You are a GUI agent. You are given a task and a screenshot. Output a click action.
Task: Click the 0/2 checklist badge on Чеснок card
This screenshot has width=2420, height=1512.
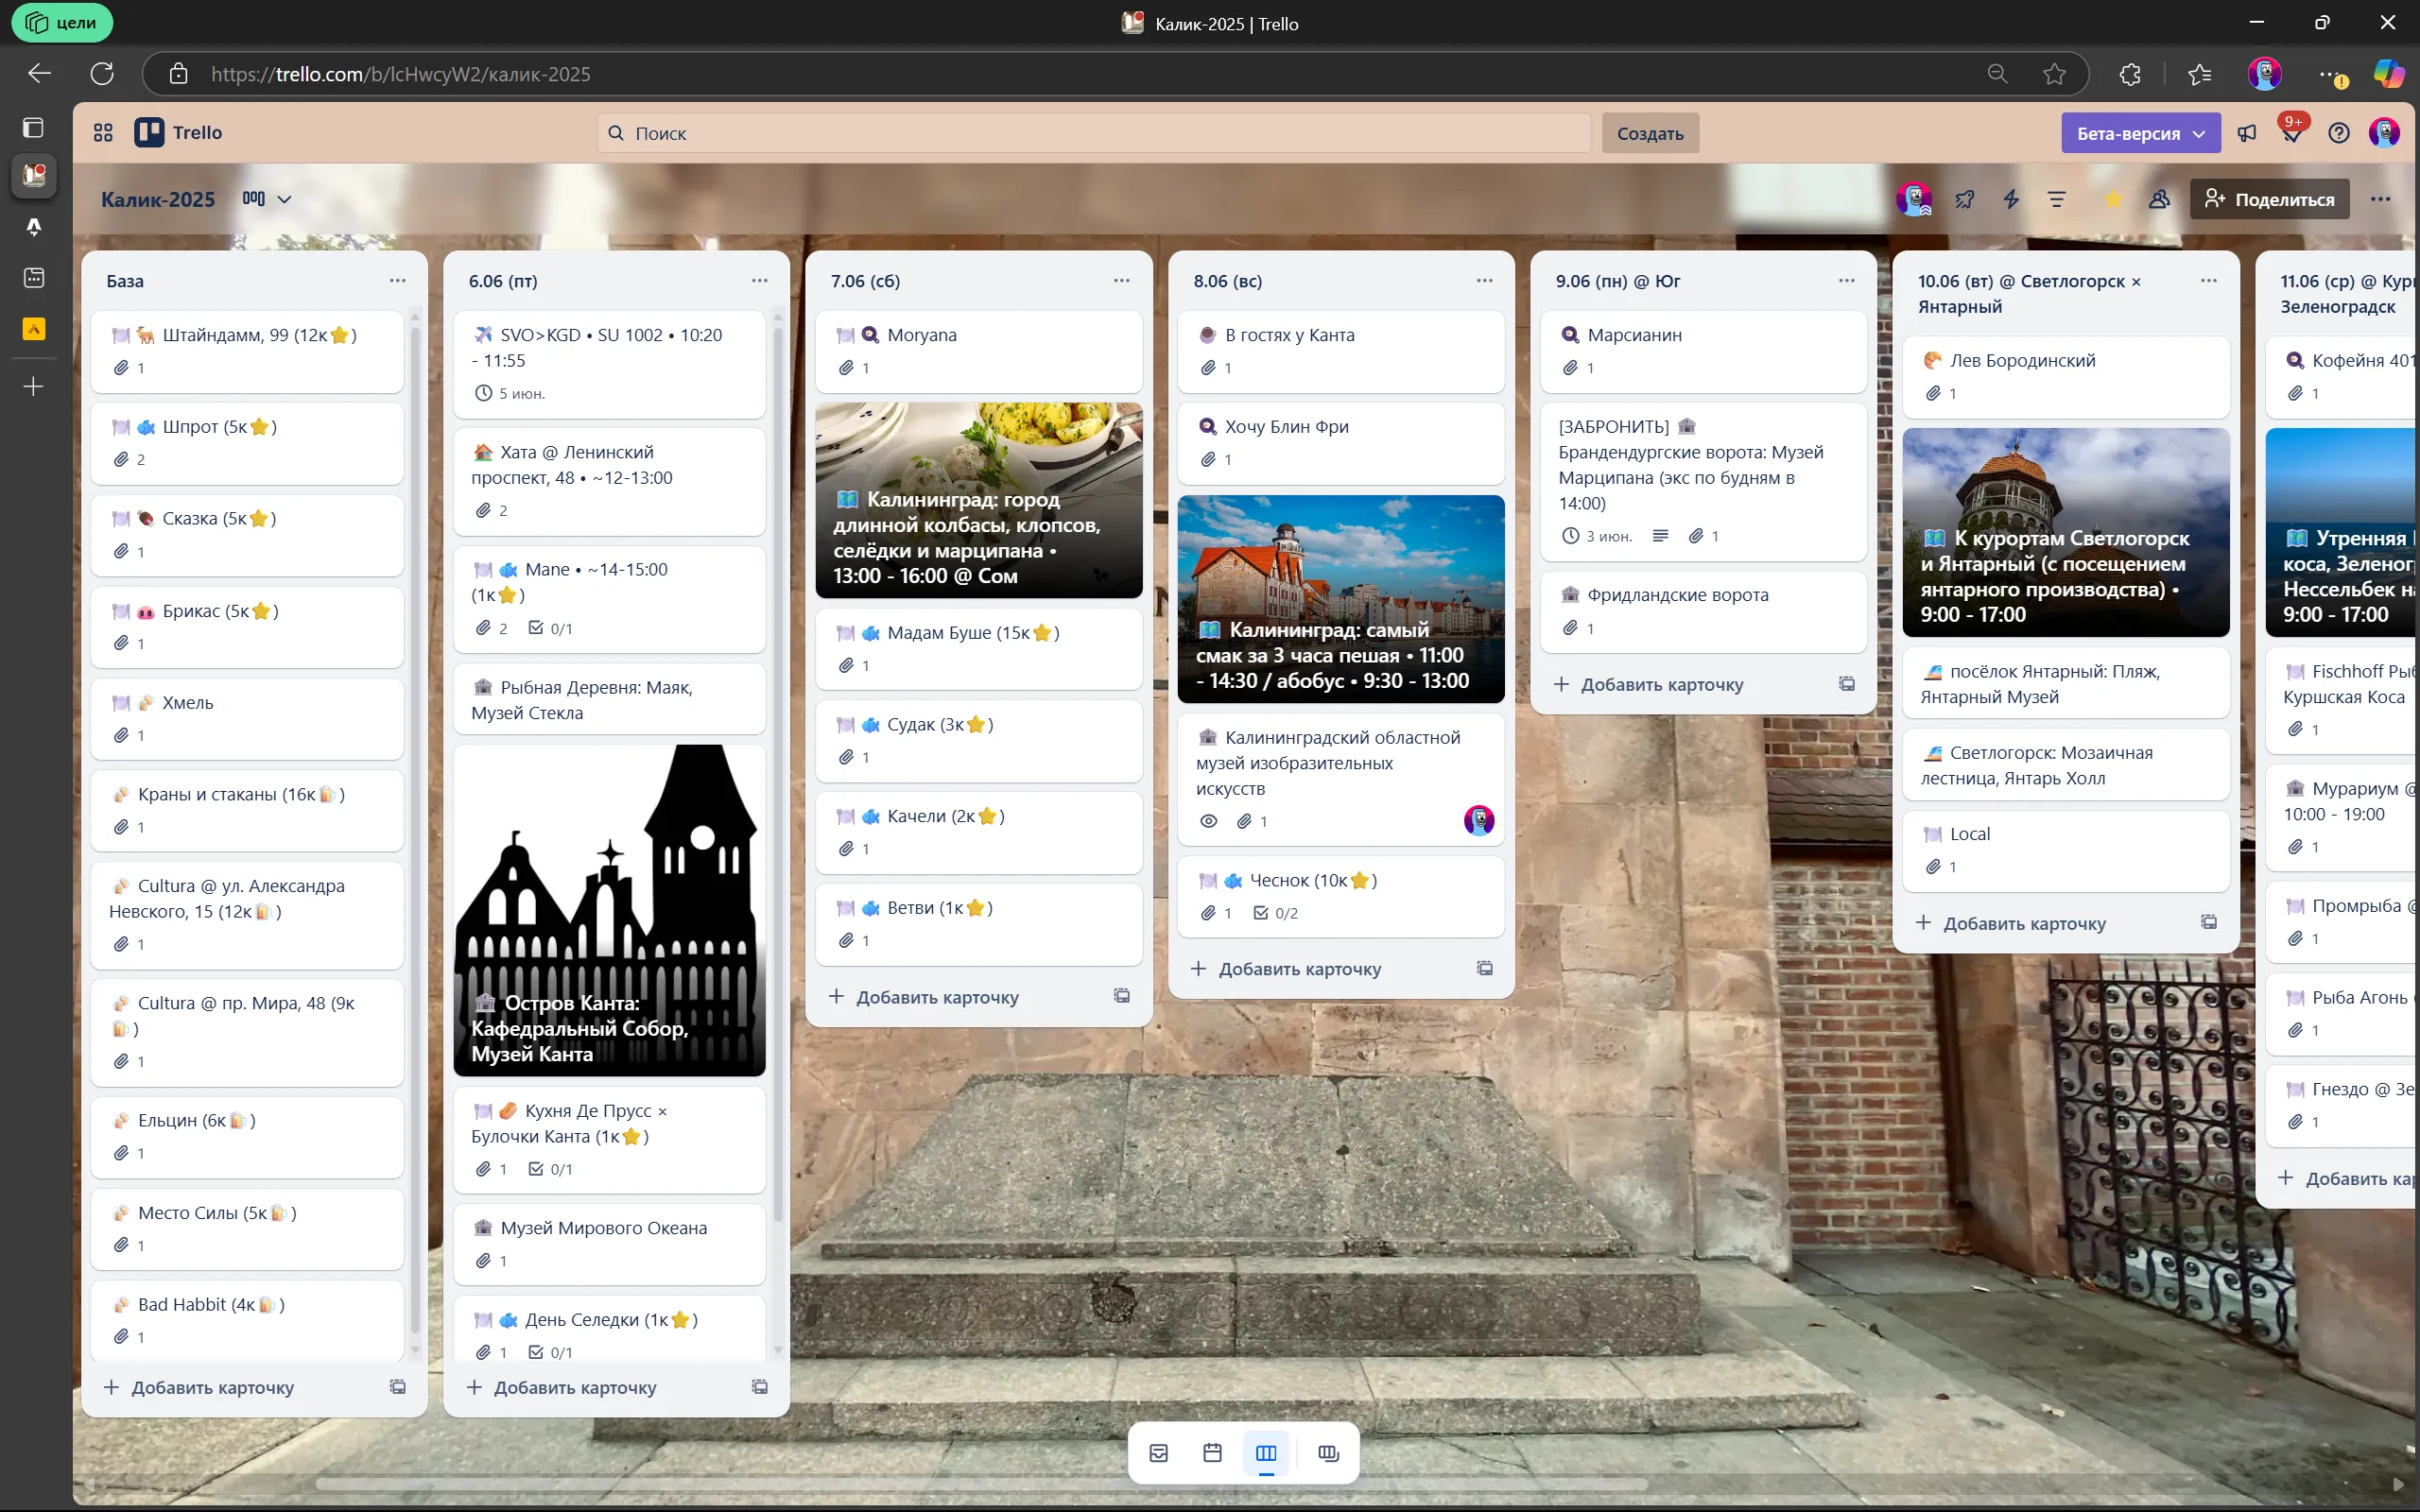click(x=1276, y=913)
